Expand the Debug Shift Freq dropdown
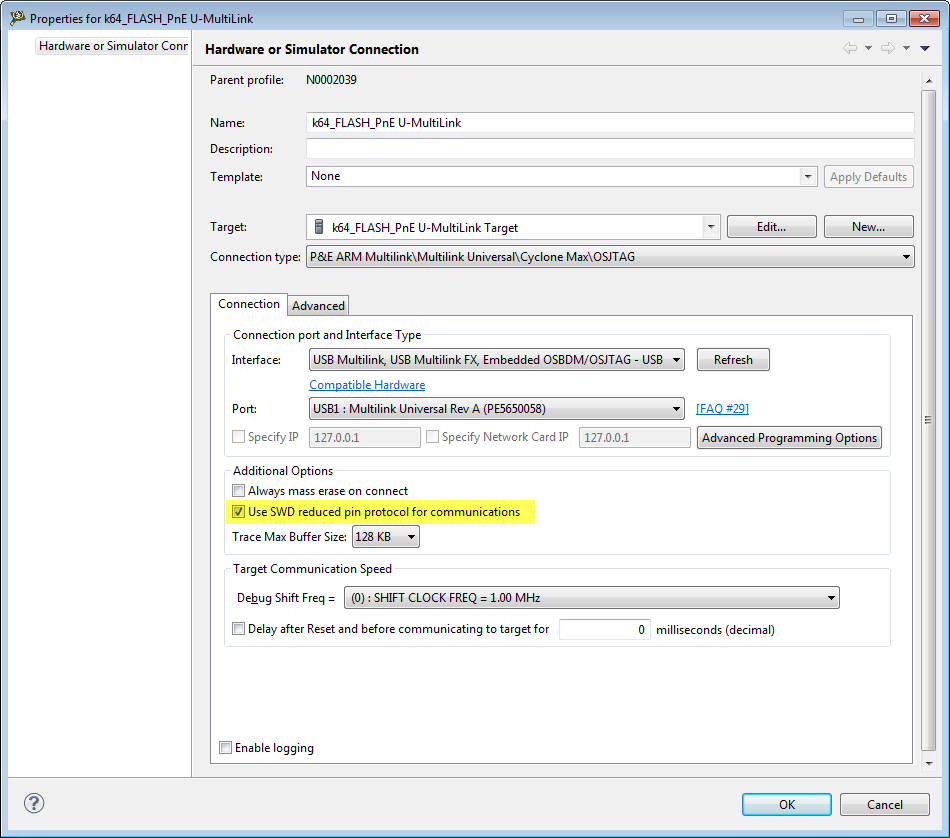 pos(831,598)
